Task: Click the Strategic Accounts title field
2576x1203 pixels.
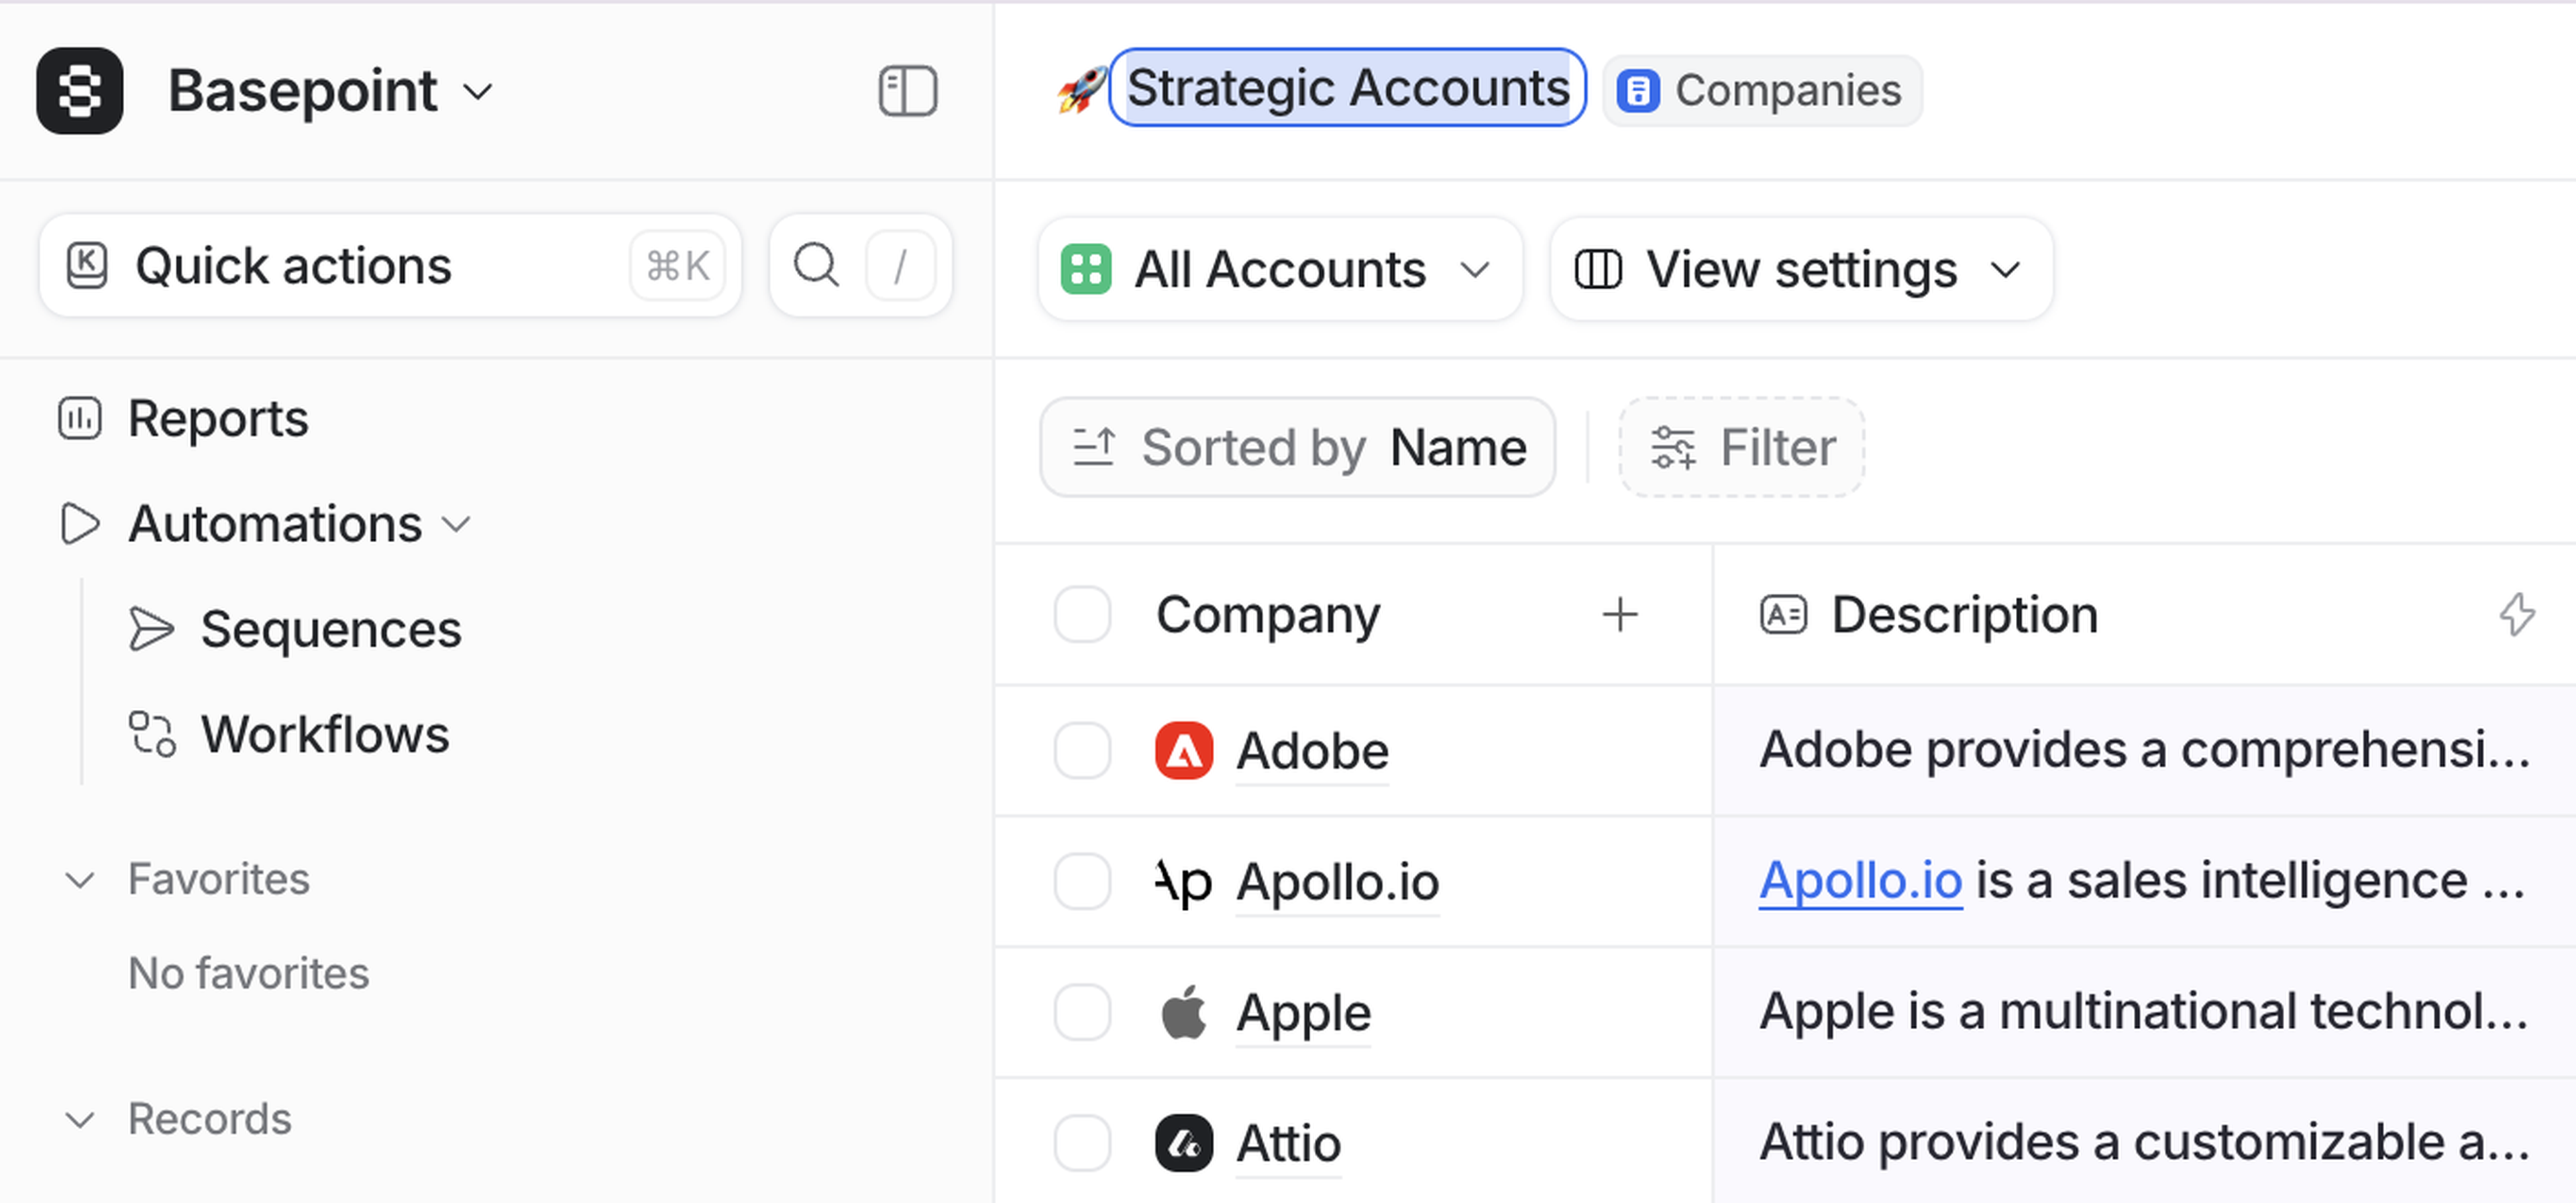Action: point(1347,88)
